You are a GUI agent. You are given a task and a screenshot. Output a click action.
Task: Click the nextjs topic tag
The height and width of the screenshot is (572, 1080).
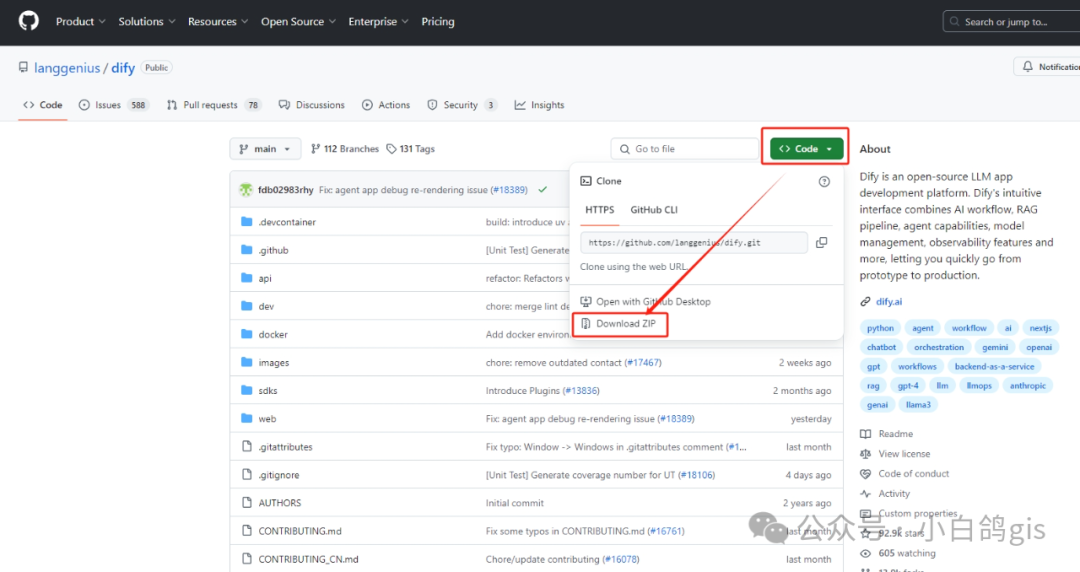(x=1040, y=328)
